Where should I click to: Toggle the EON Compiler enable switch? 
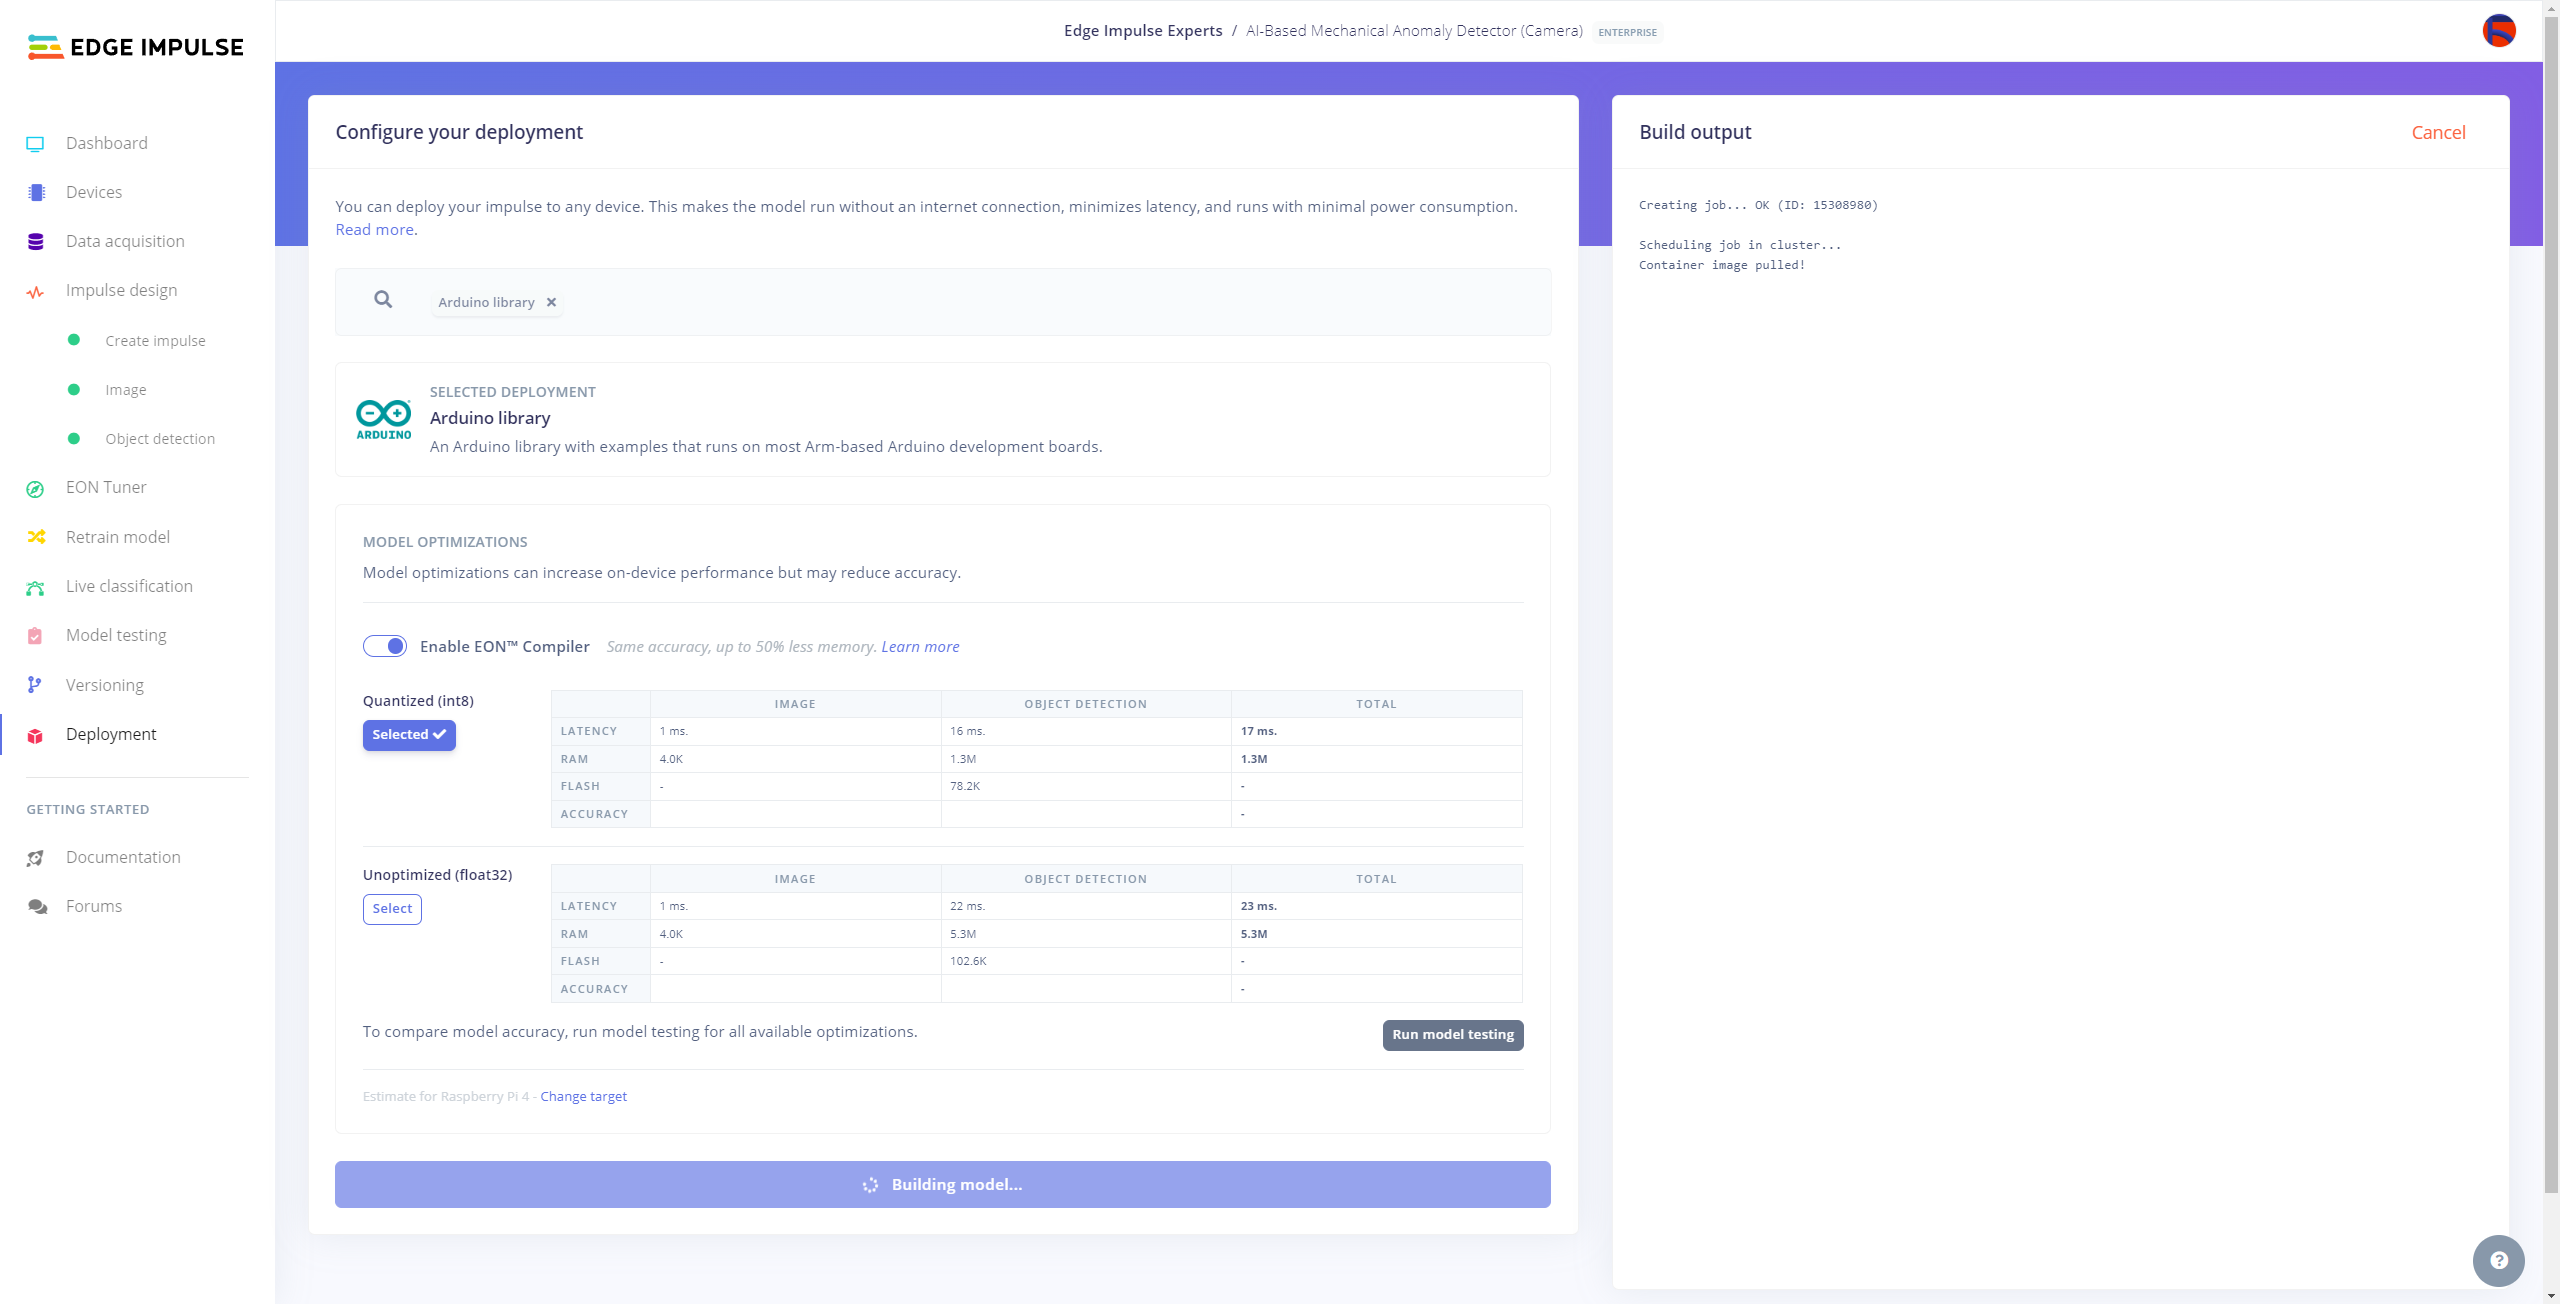pyautogui.click(x=382, y=645)
